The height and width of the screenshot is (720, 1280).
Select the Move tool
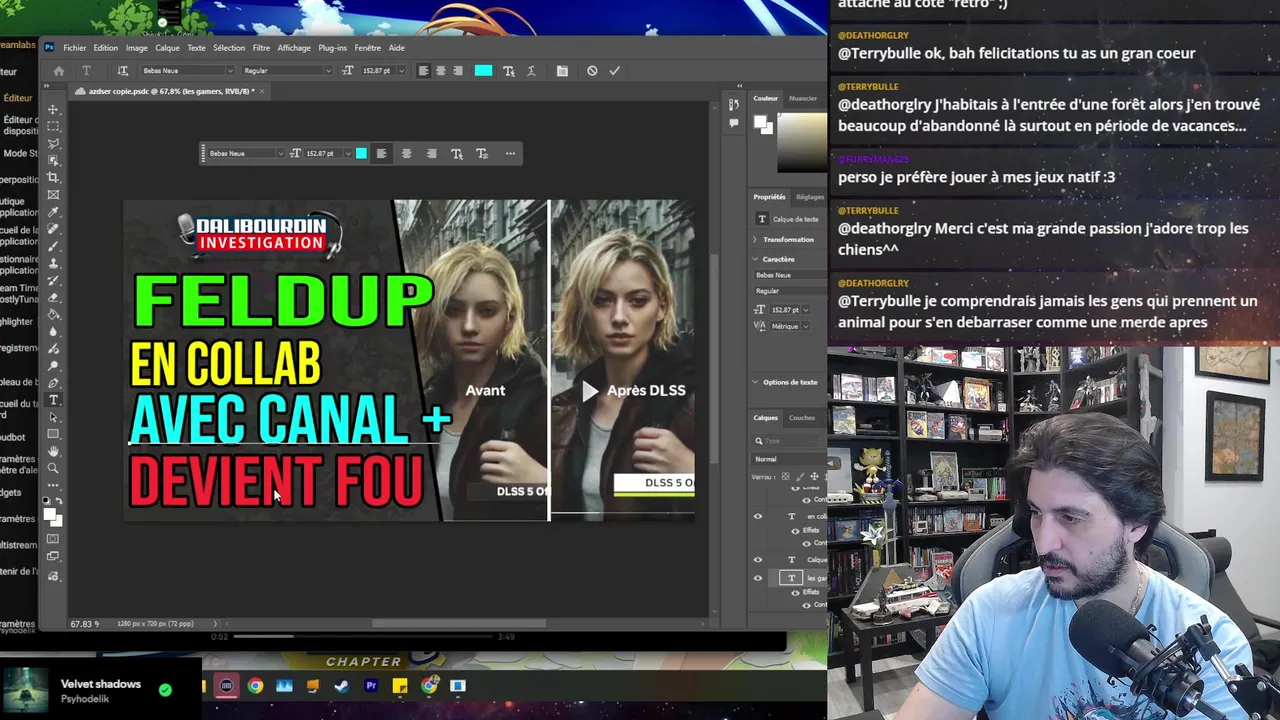click(53, 110)
